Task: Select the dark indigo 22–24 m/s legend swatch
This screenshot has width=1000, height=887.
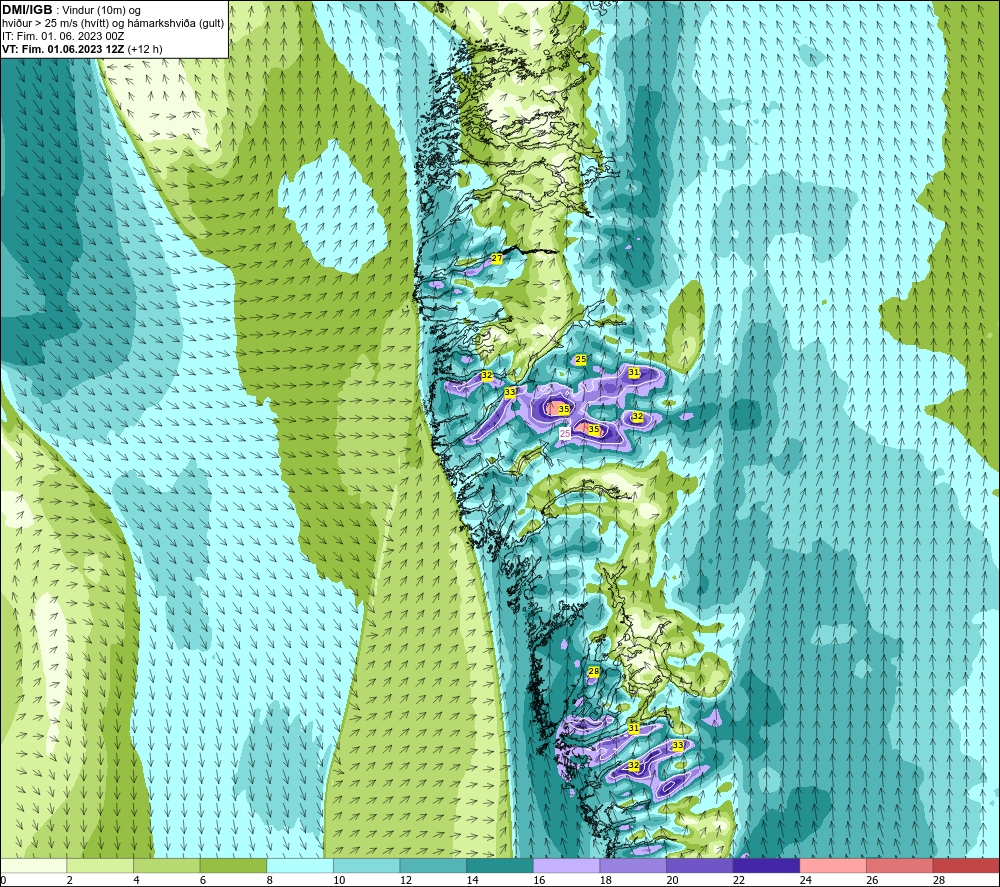Action: coord(767,865)
